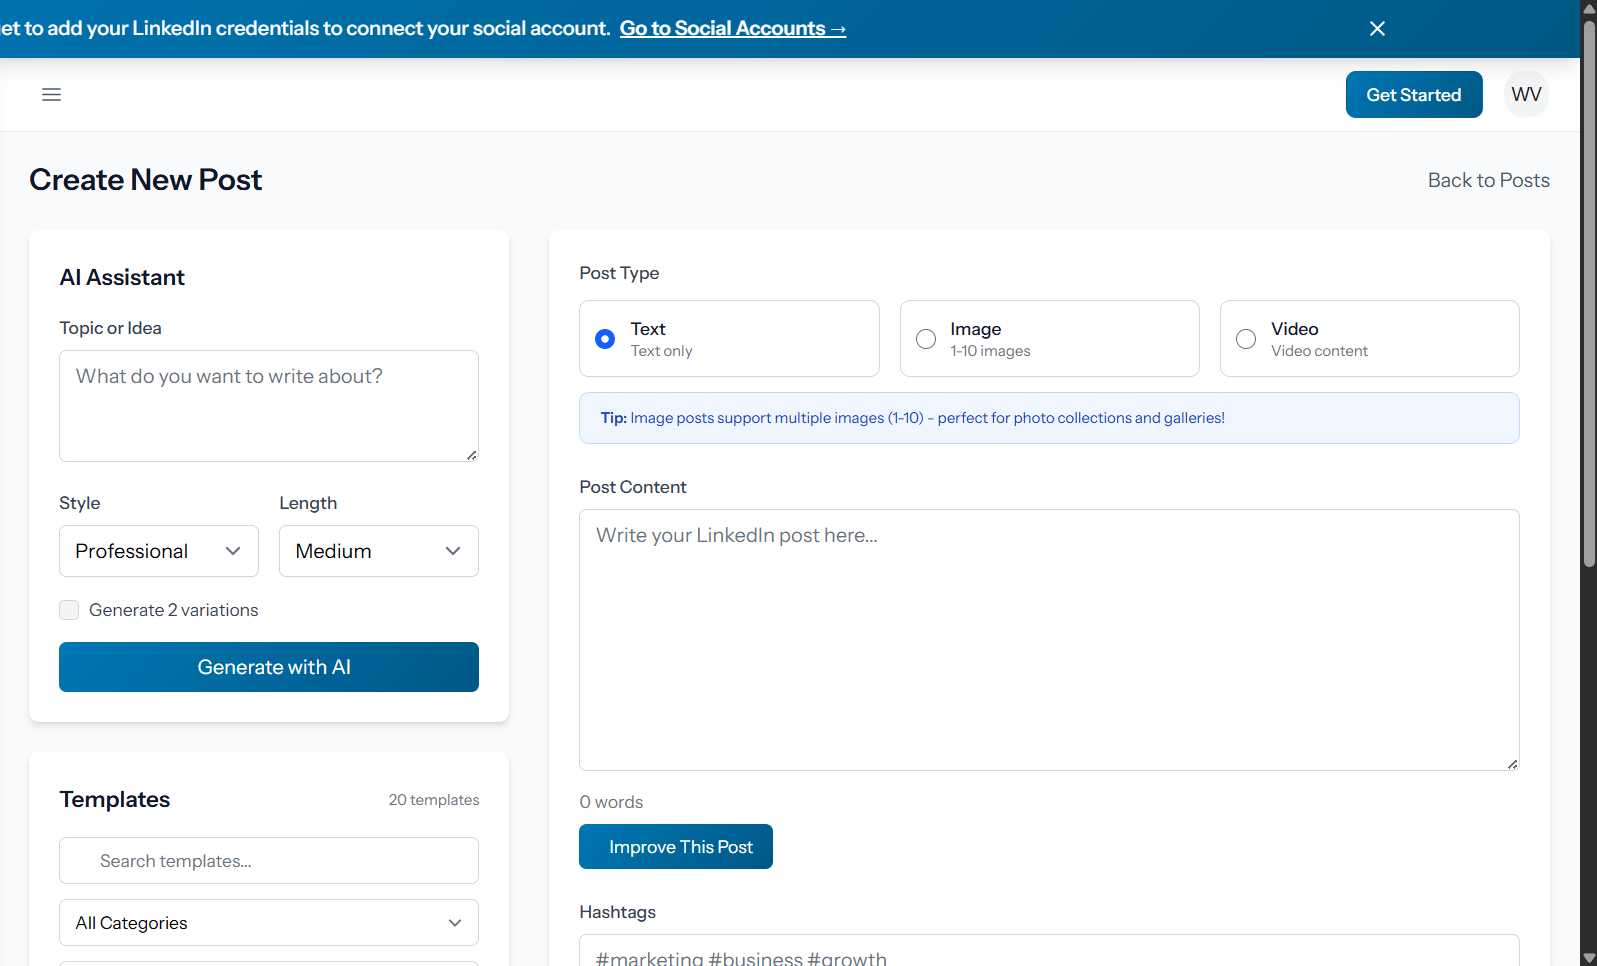Screen dimensions: 1597x966
Task: Select the Text post type radio
Action: [x=605, y=339]
